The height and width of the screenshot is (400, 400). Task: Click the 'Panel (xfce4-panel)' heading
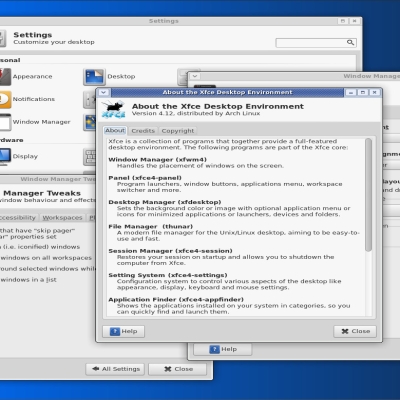point(145,178)
